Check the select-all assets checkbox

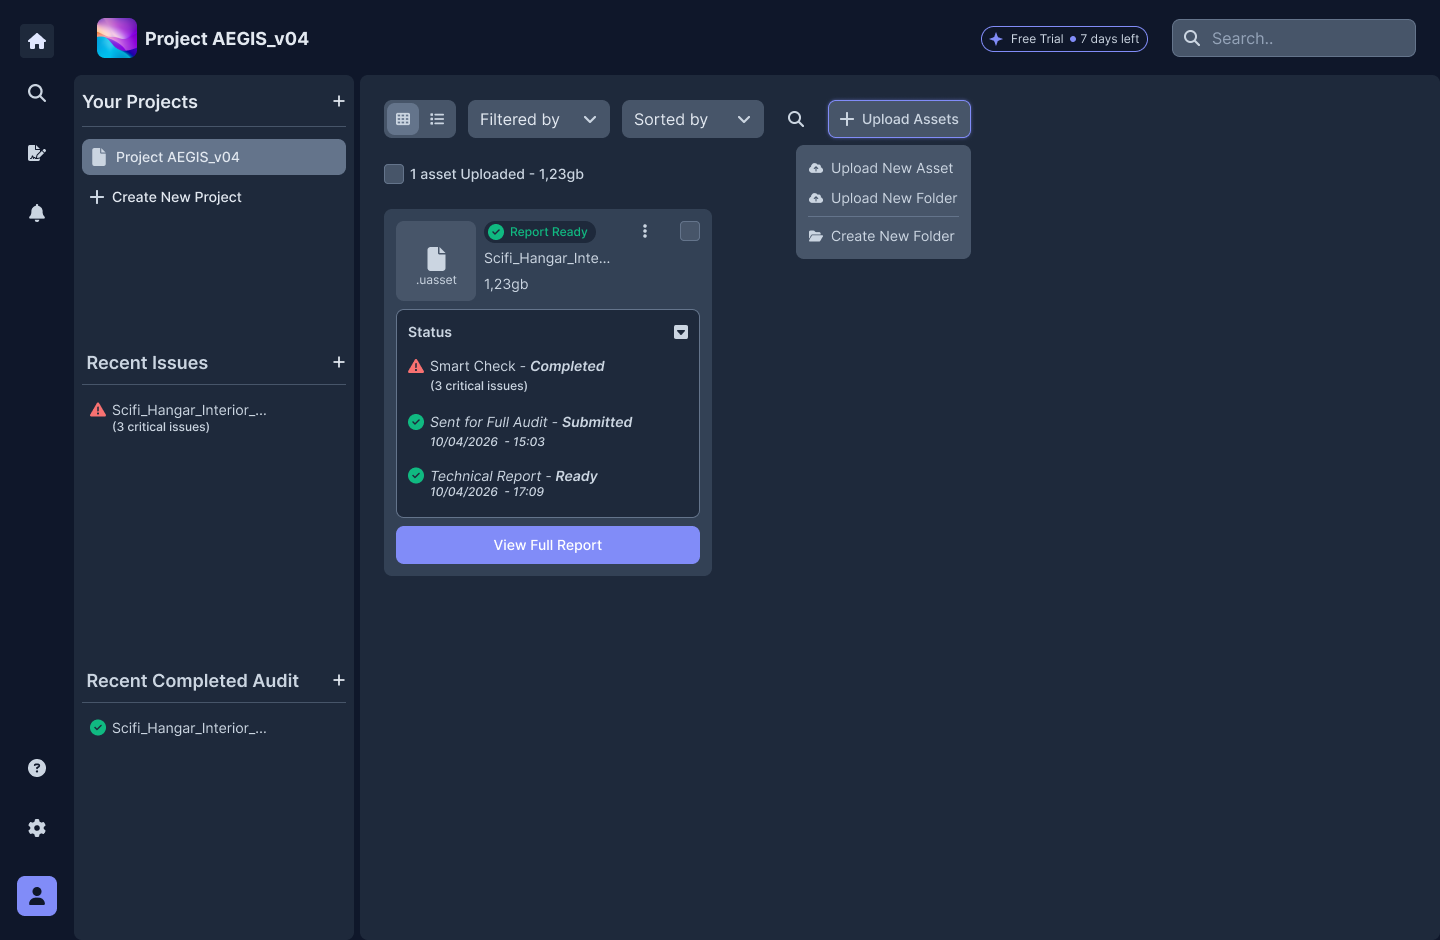tap(394, 174)
